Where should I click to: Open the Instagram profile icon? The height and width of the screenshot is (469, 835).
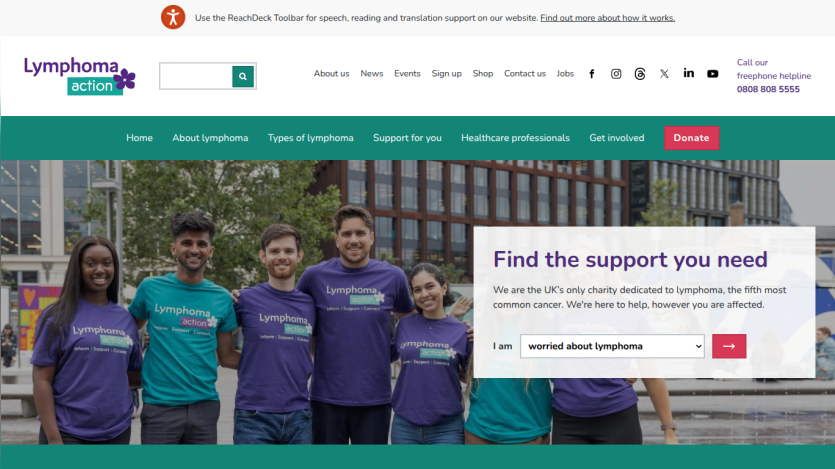pos(616,73)
